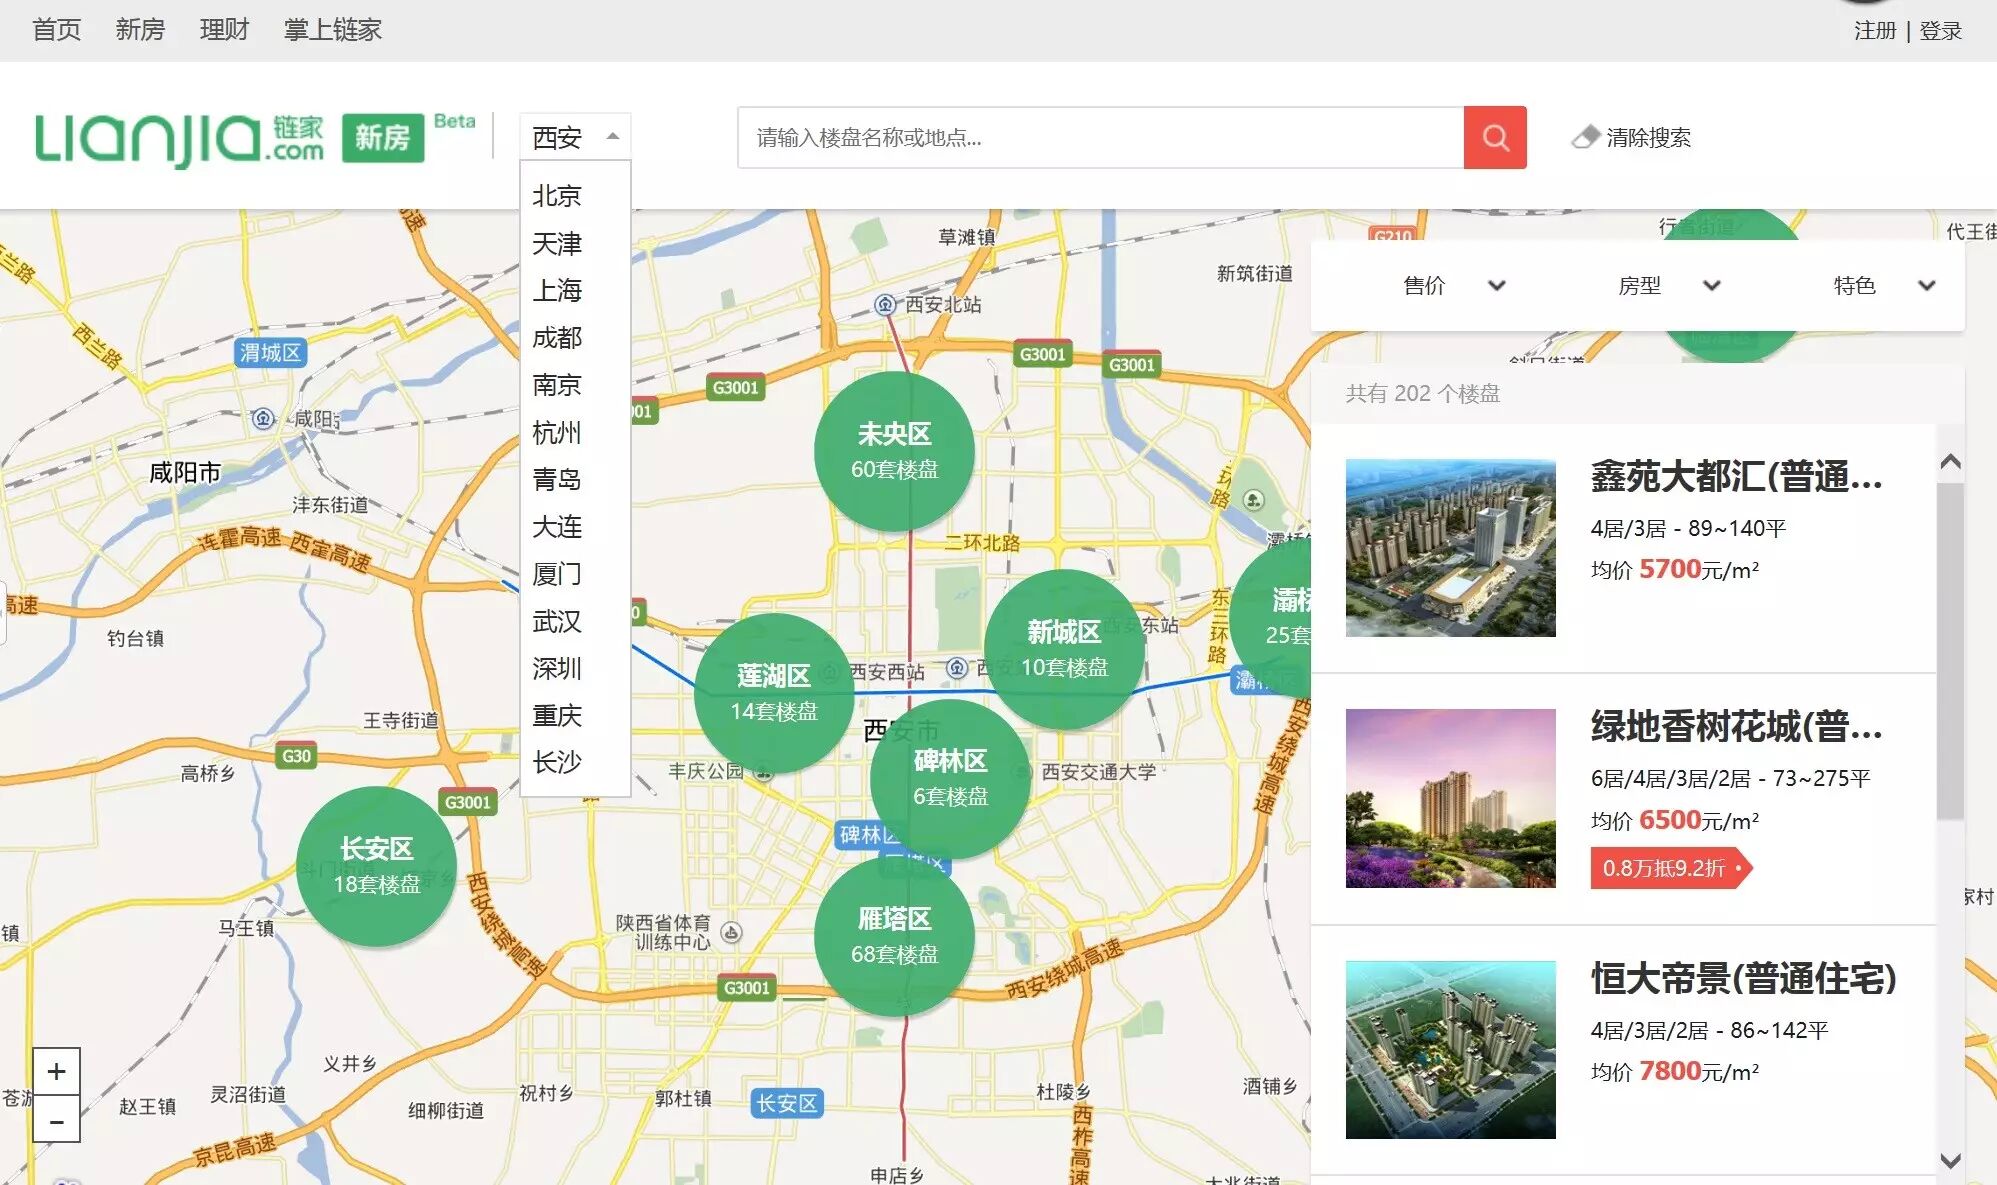Image resolution: width=1997 pixels, height=1185 pixels.
Task: Open the 绿地香树花城 listing thumbnail
Action: pos(1450,798)
